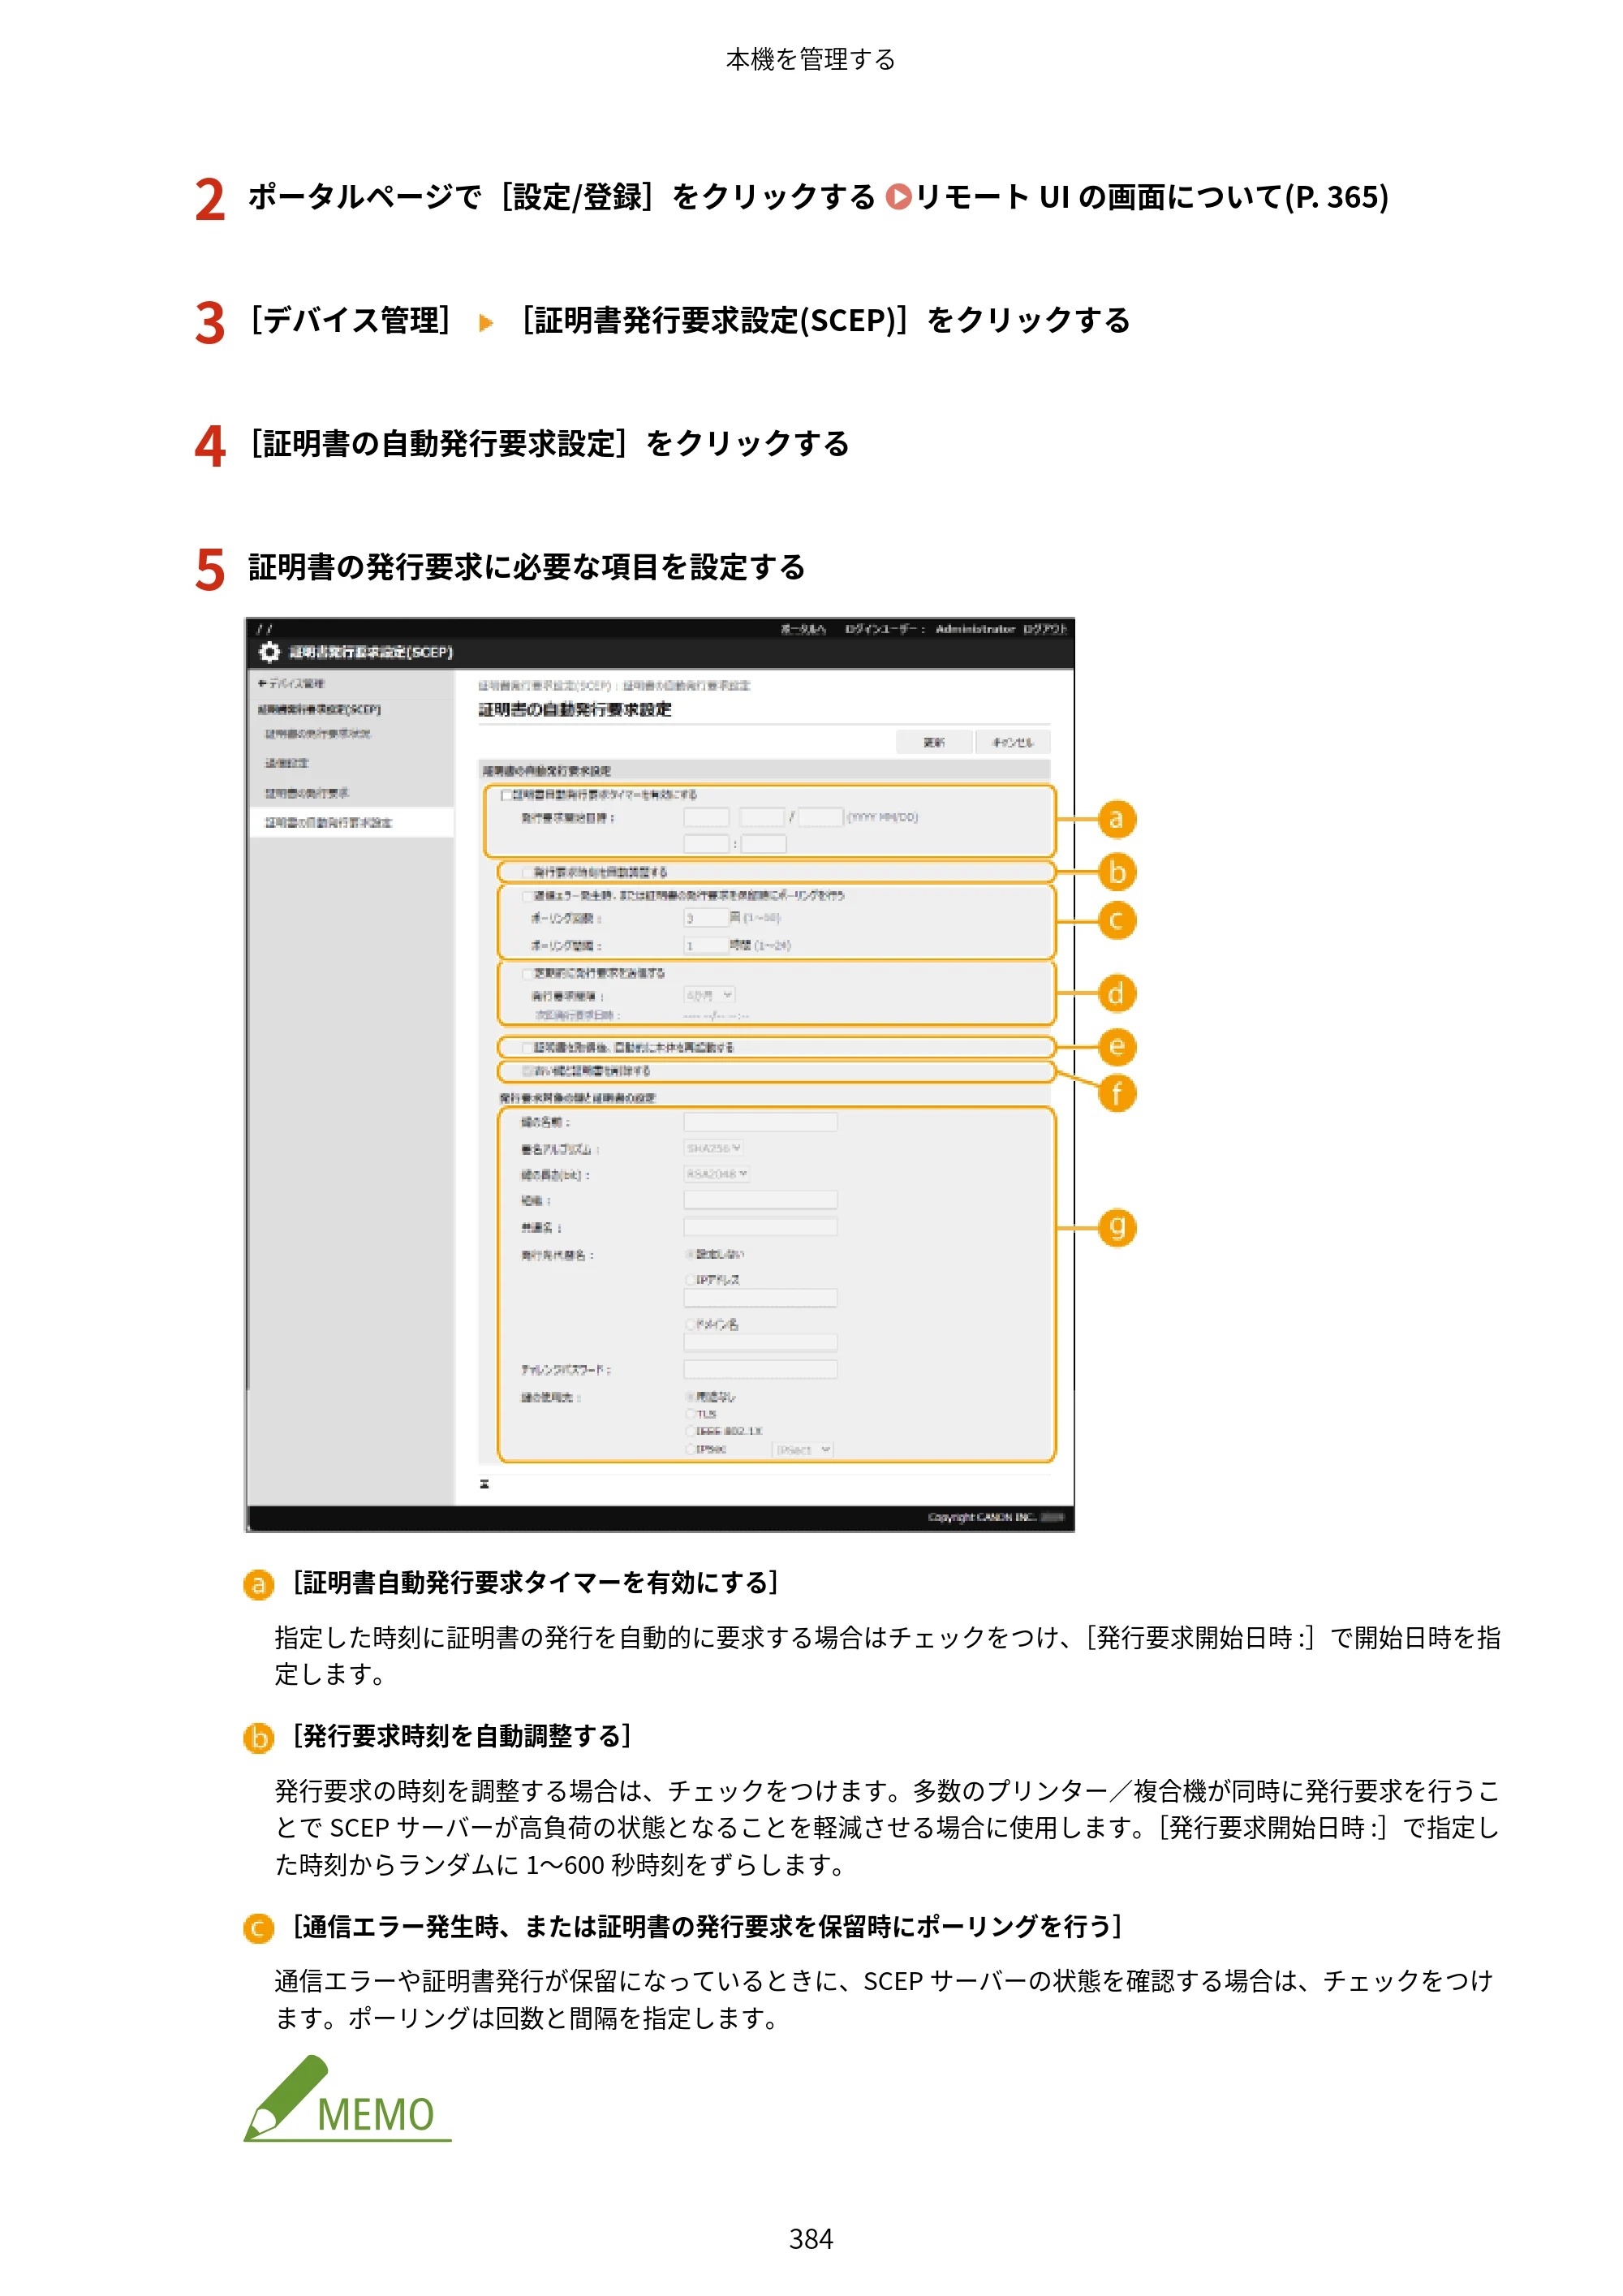This screenshot has width=1623, height=2296.
Task: Click the 鍵の名前 input field
Action: click(x=760, y=1122)
